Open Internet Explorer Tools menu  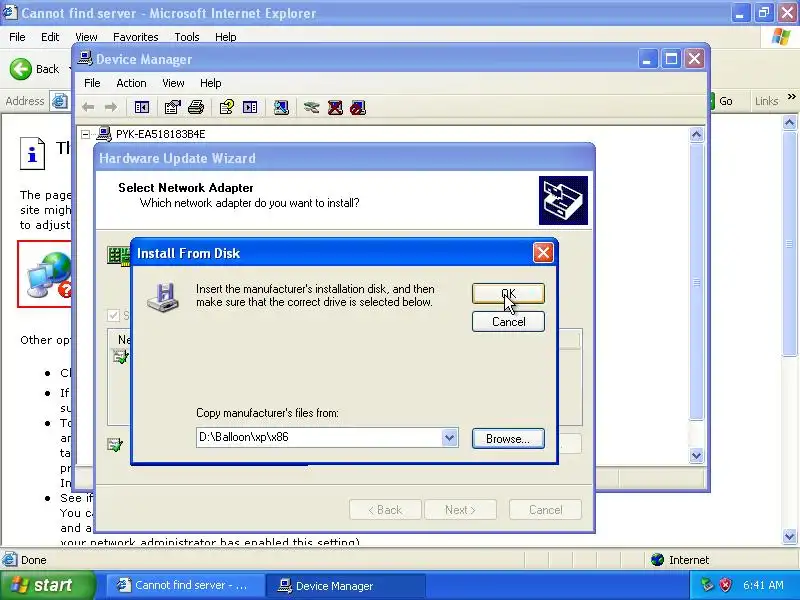click(187, 37)
